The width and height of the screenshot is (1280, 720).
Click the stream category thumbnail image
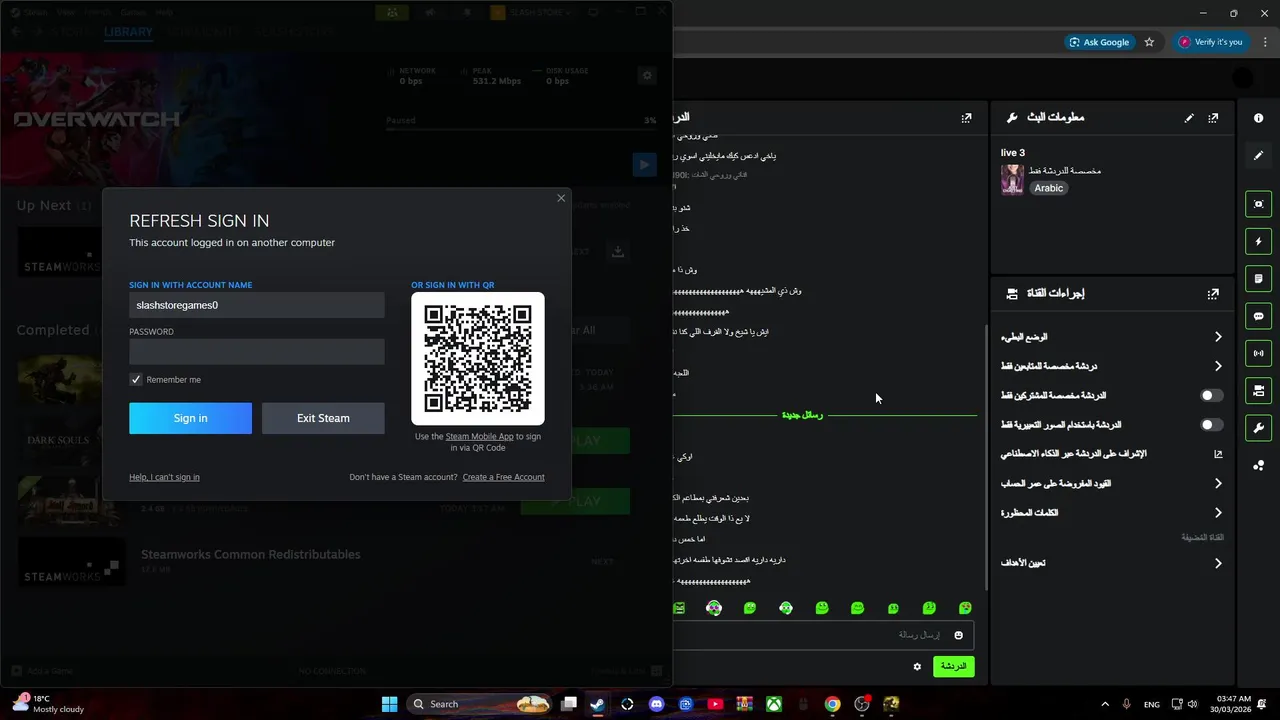click(x=1012, y=180)
